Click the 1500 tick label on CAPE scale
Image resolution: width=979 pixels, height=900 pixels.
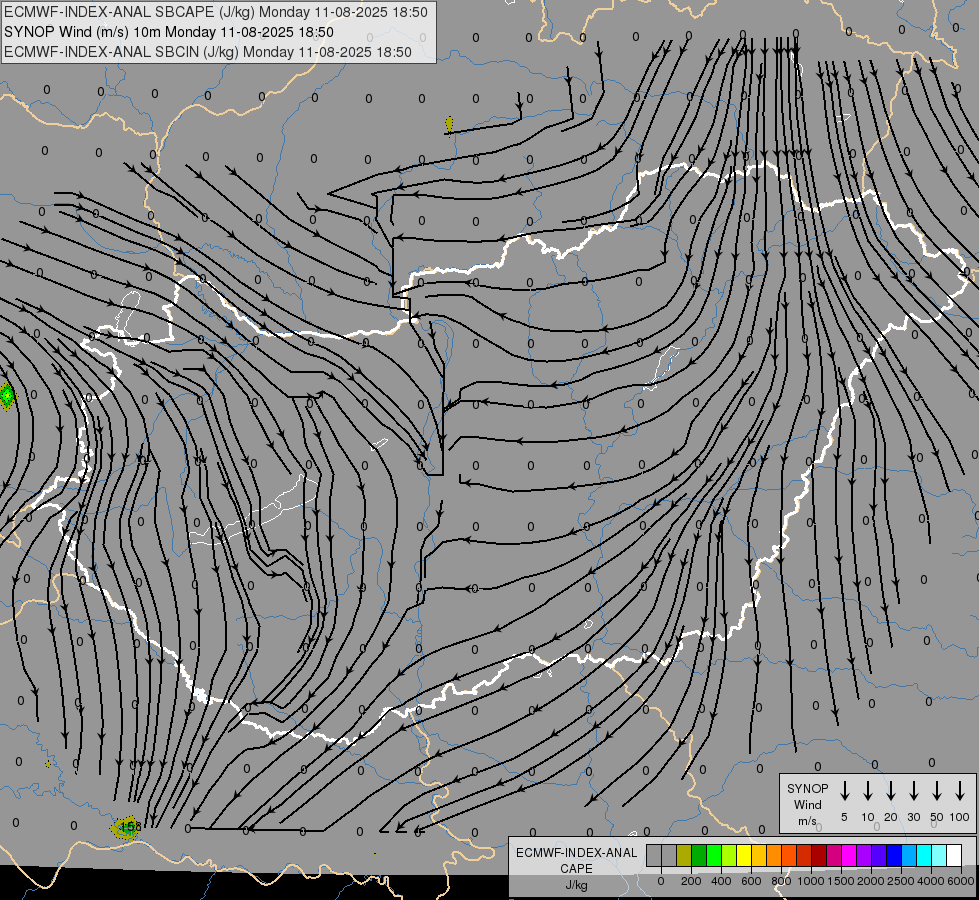(x=841, y=881)
